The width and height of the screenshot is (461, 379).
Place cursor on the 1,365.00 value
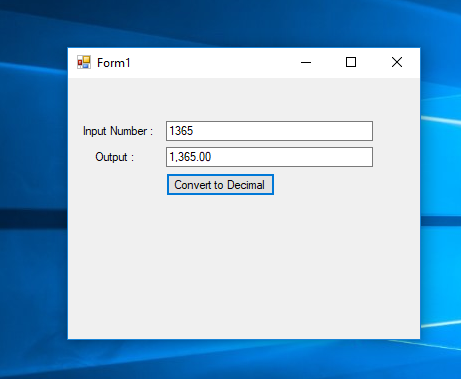tap(190, 157)
